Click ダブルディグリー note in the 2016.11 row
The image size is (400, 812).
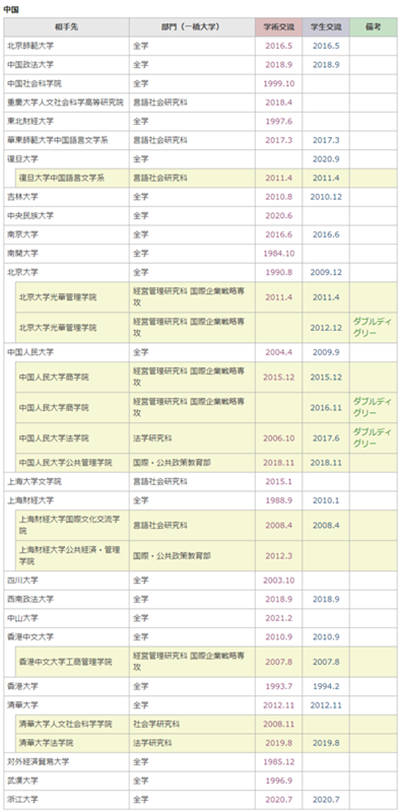point(372,408)
